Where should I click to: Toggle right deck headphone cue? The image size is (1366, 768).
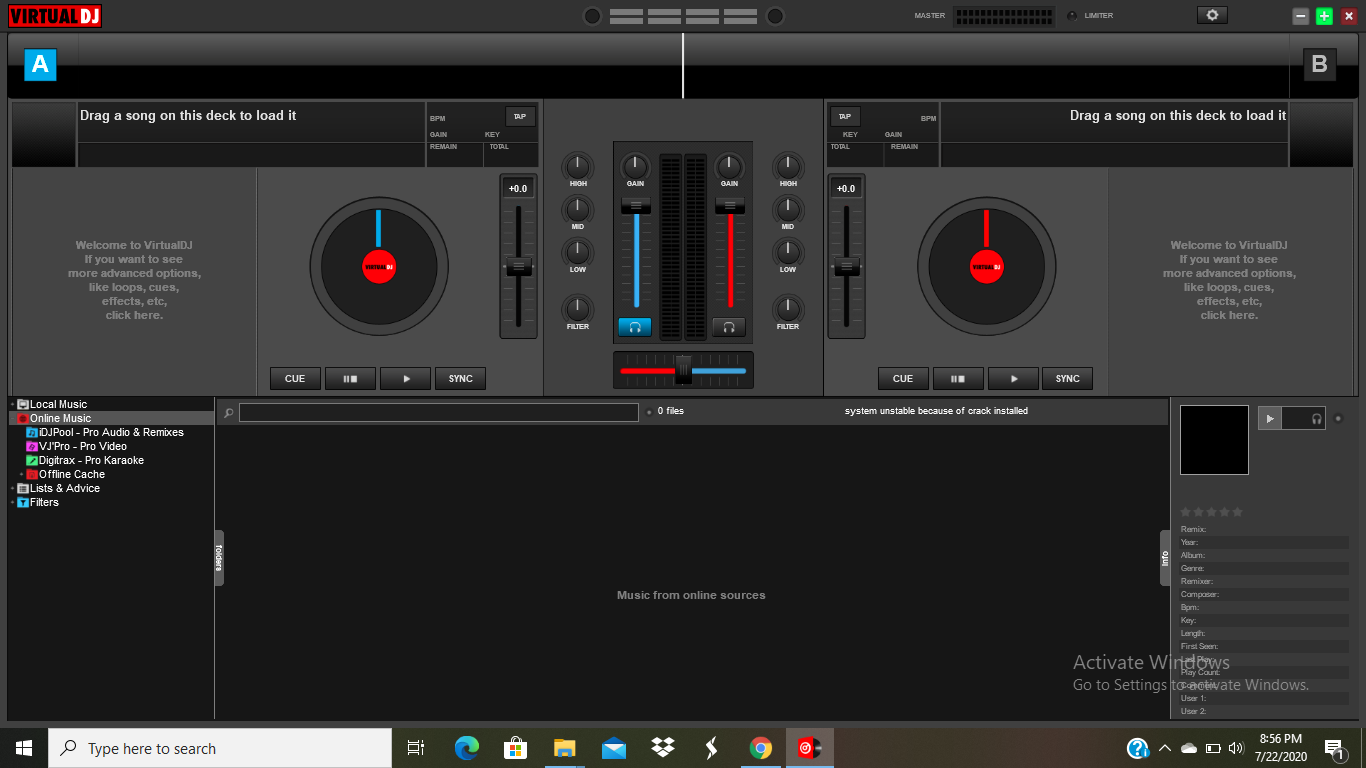pos(729,327)
